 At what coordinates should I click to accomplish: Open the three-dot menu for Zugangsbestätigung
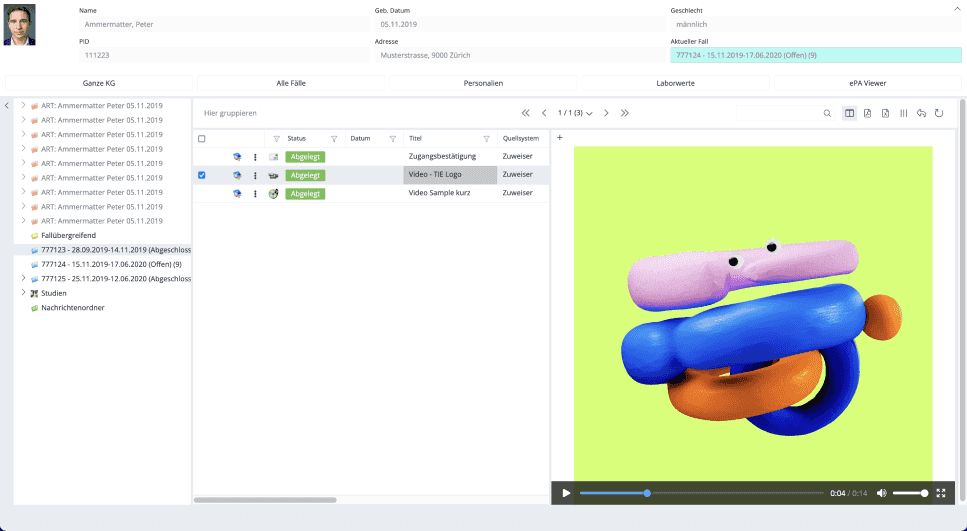click(x=255, y=157)
